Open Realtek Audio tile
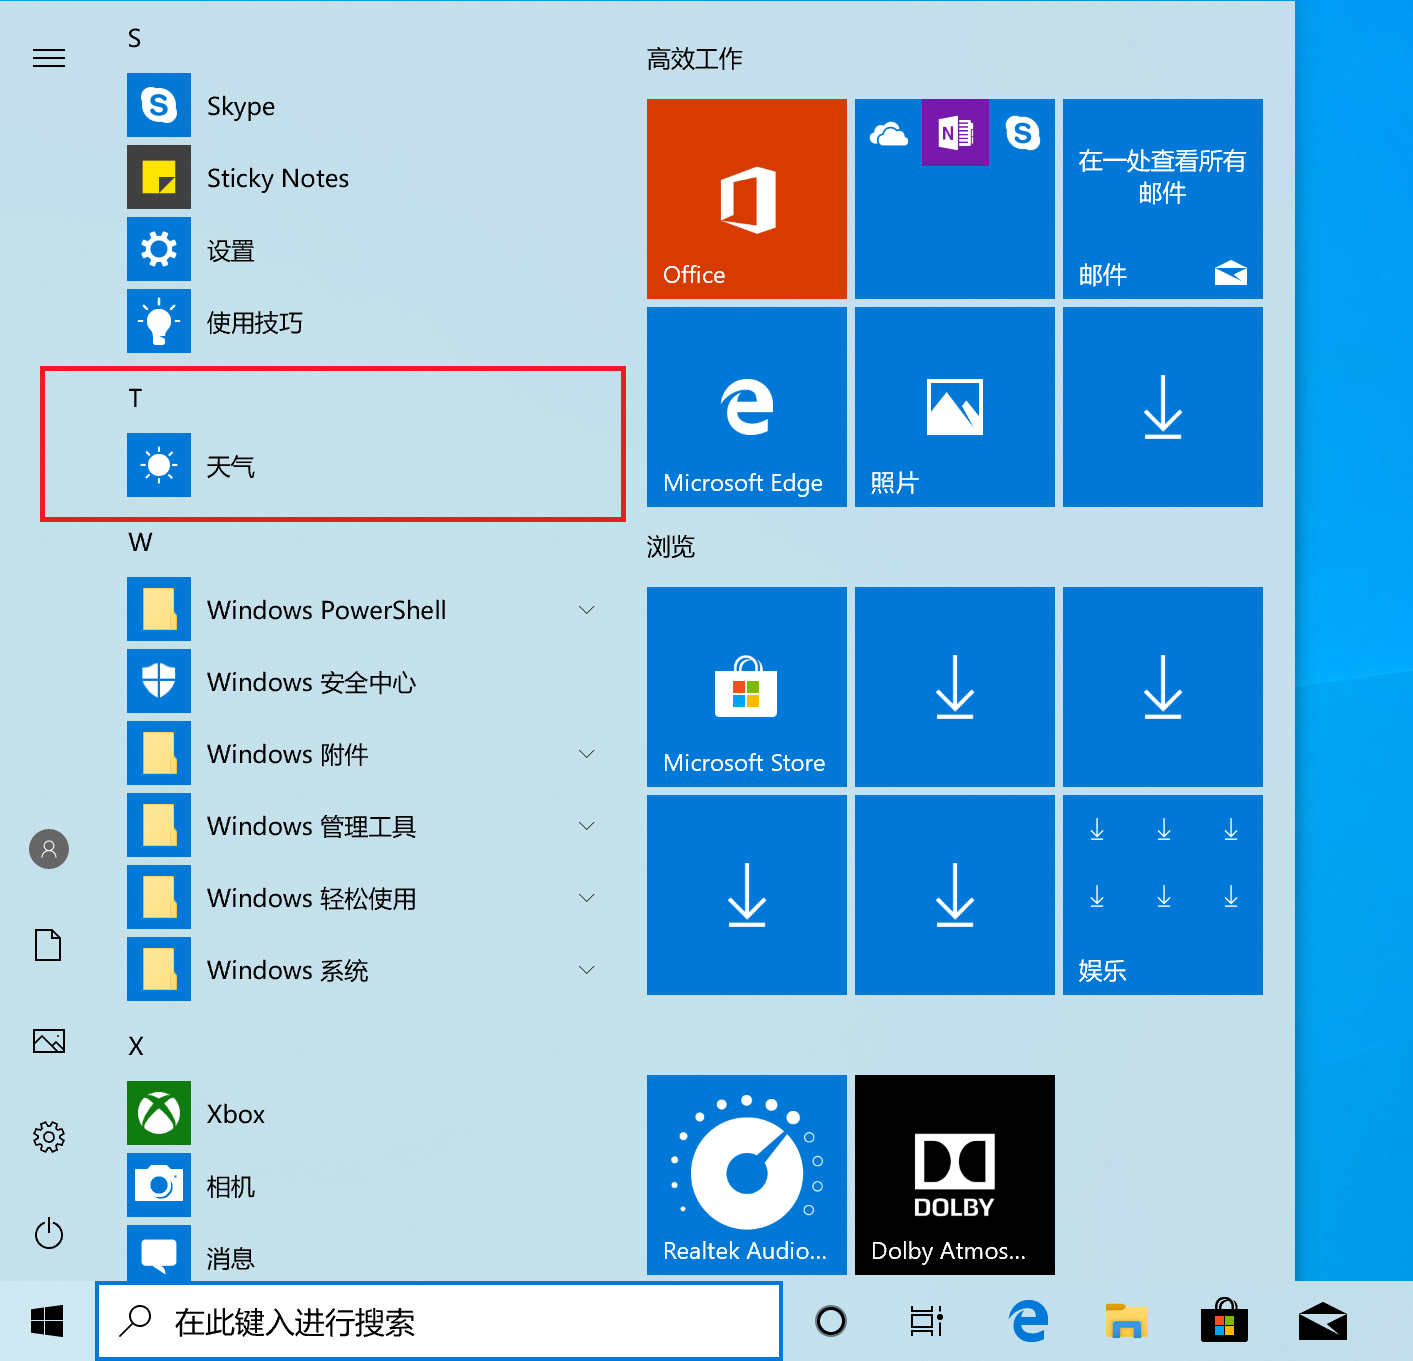 tap(747, 1175)
